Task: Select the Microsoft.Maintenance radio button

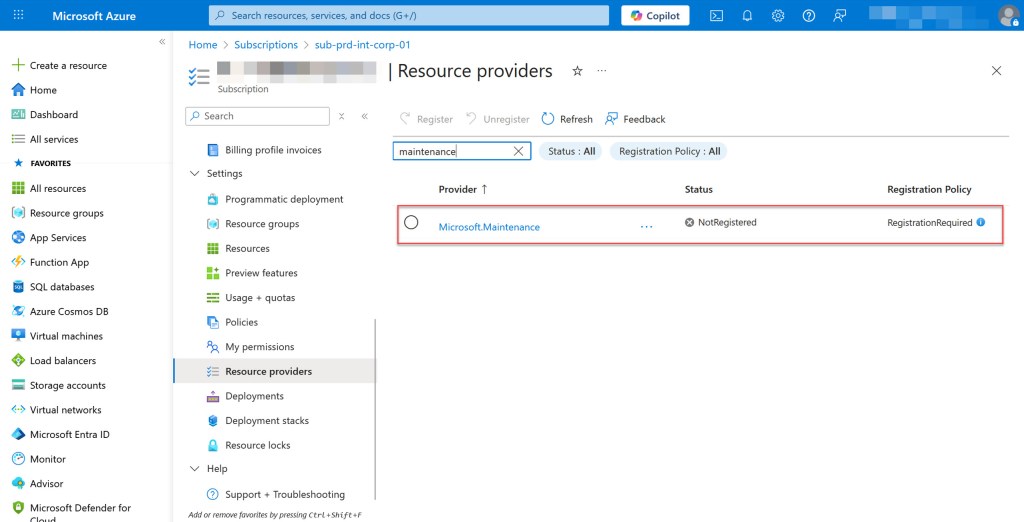Action: pyautogui.click(x=411, y=222)
